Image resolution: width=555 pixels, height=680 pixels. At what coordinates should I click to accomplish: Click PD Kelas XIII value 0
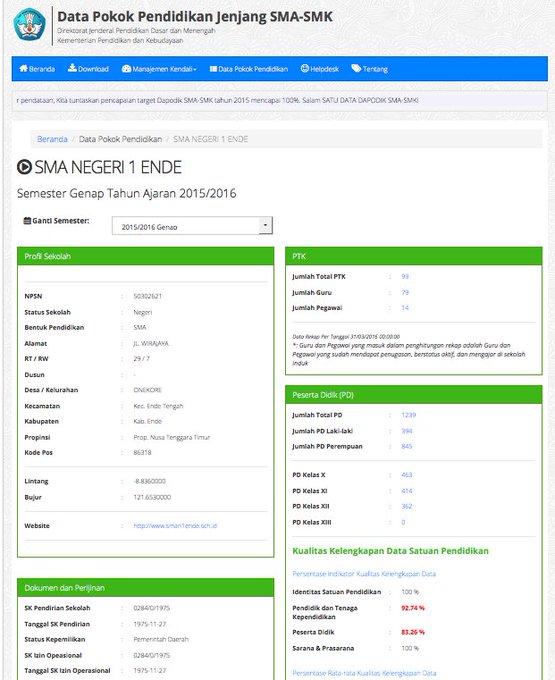click(403, 522)
